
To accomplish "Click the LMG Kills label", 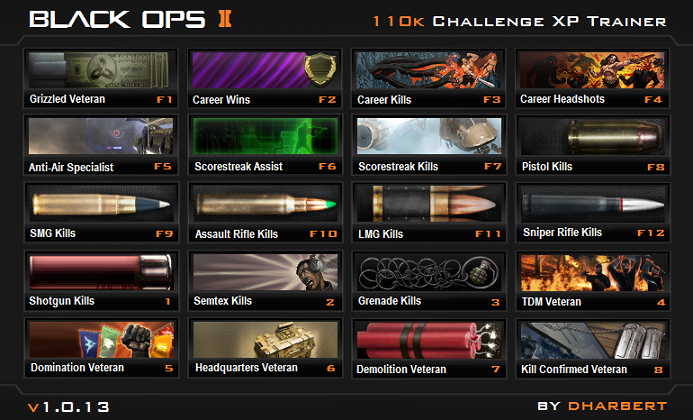I will click(381, 234).
